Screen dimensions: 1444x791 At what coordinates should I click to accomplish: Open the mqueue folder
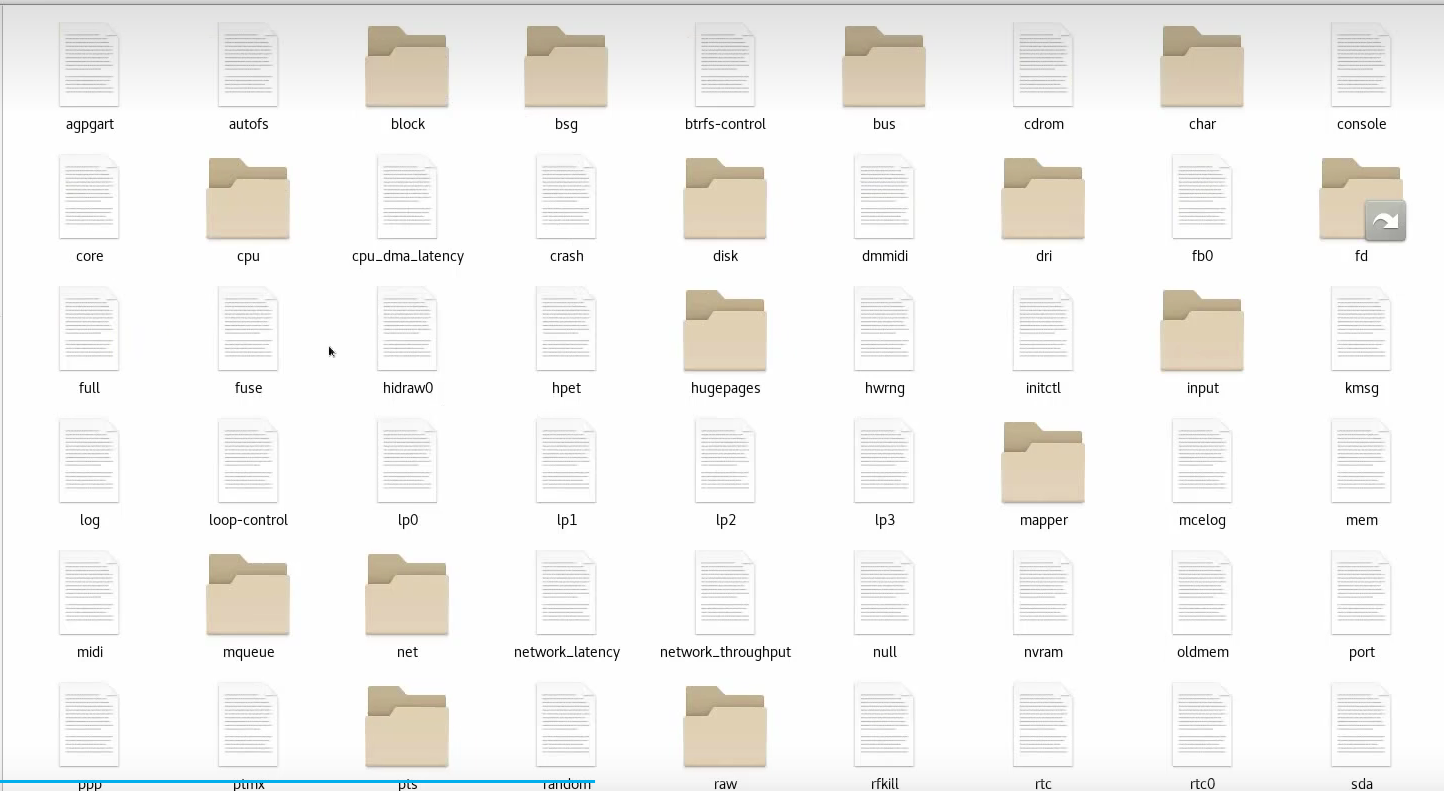[x=248, y=594]
